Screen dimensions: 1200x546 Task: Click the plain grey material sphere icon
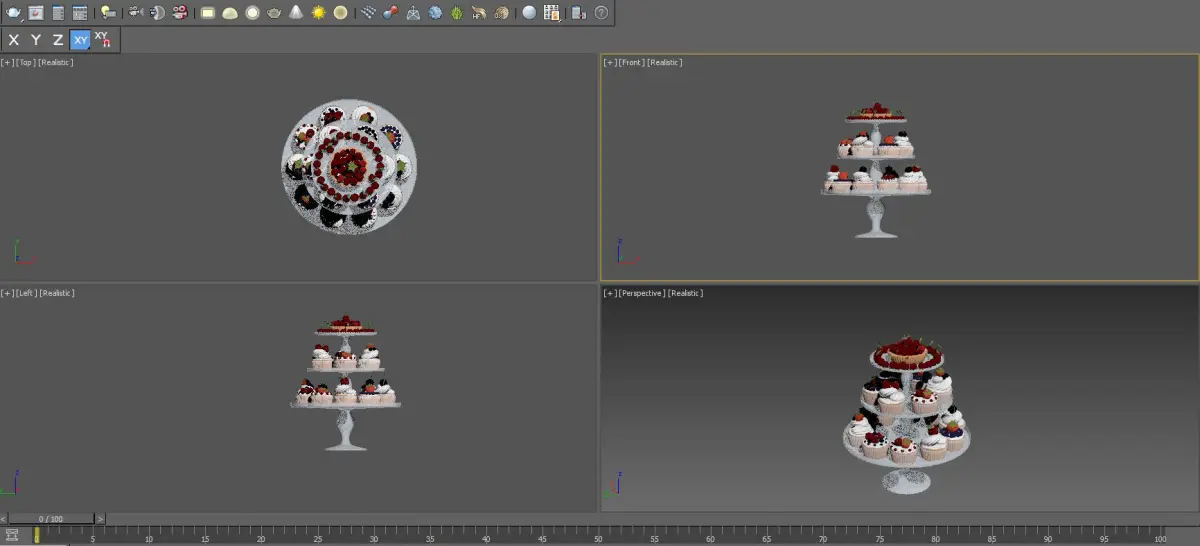click(529, 13)
